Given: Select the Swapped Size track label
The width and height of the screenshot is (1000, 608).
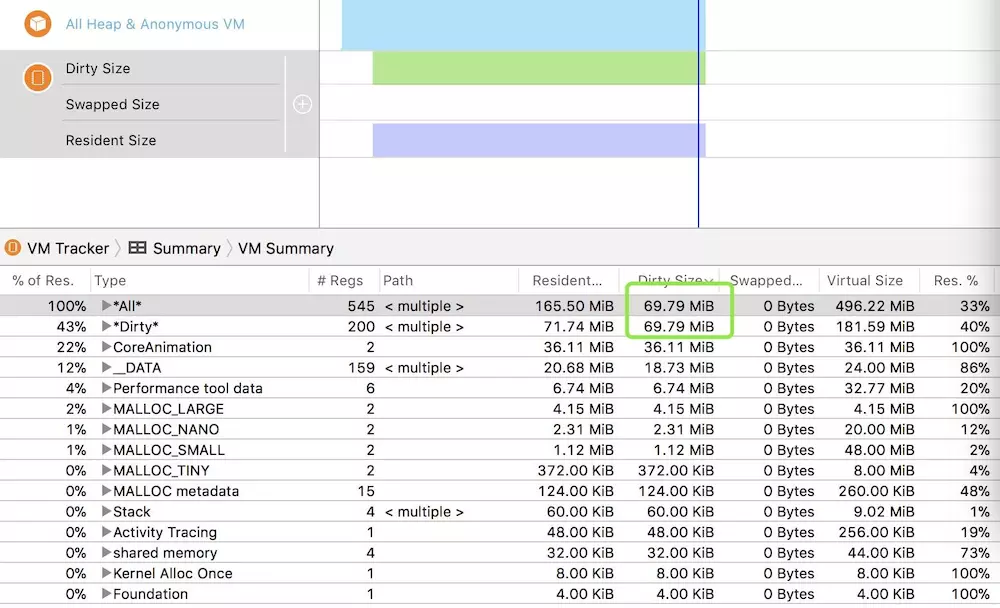Looking at the screenshot, I should click(112, 104).
